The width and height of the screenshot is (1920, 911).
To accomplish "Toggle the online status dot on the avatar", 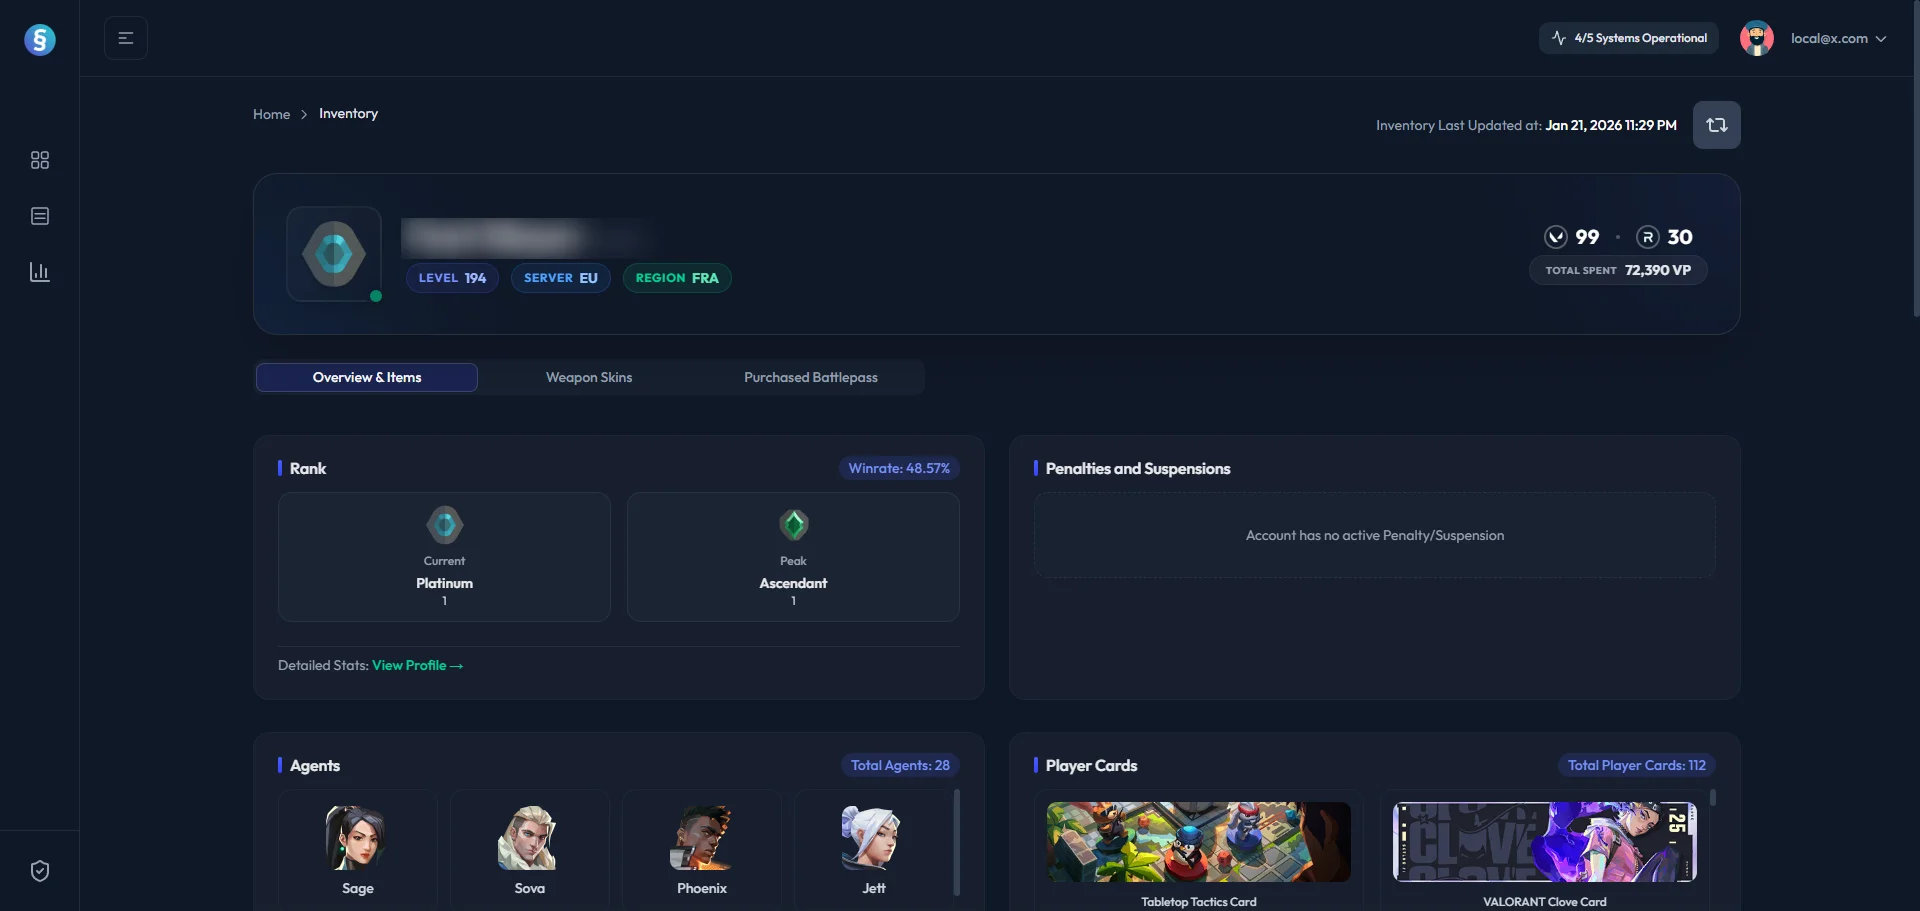I will coord(377,296).
